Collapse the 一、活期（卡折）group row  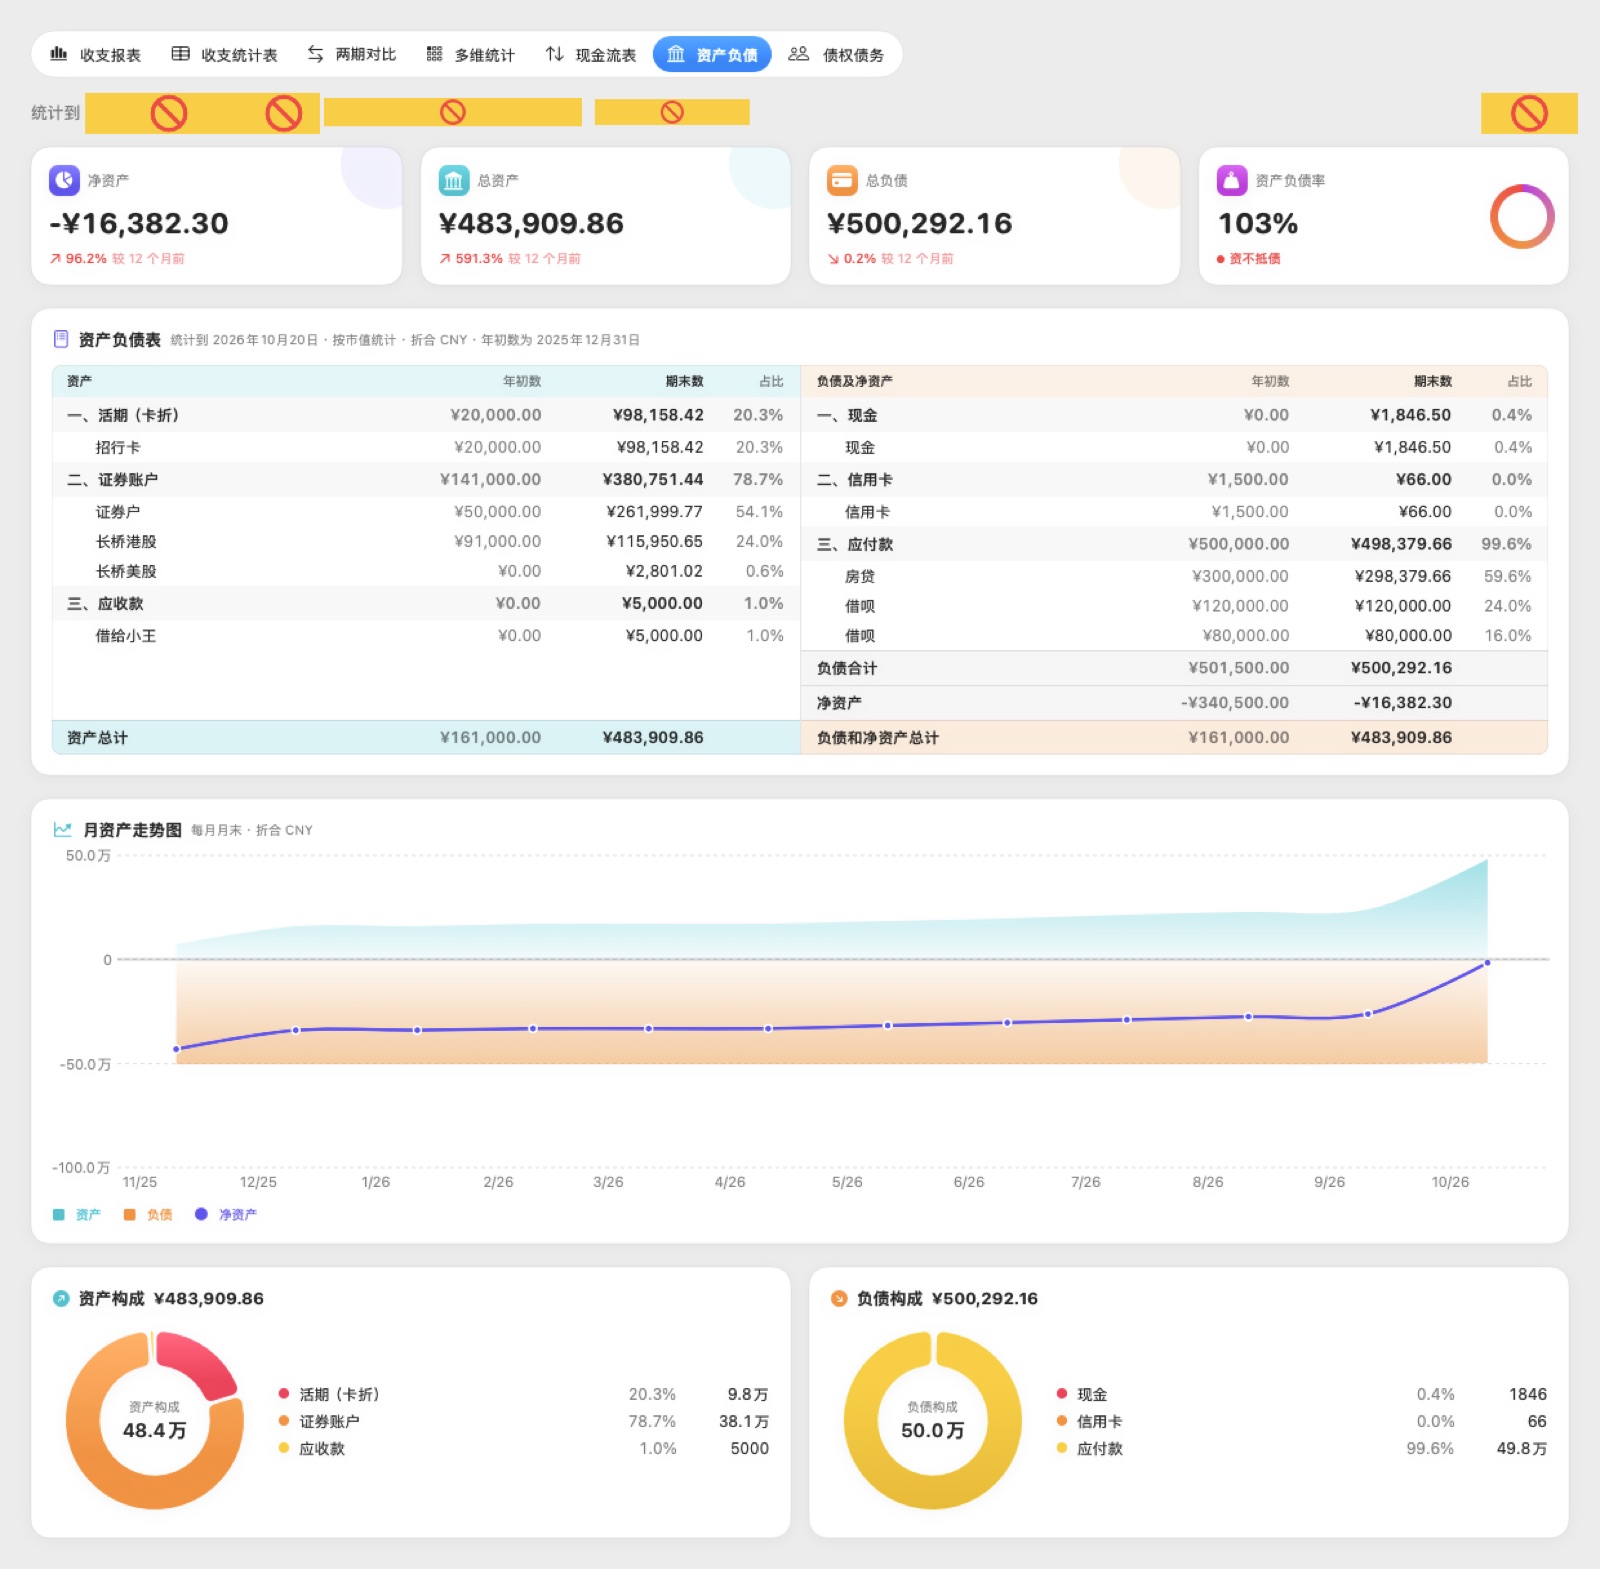click(x=426, y=415)
